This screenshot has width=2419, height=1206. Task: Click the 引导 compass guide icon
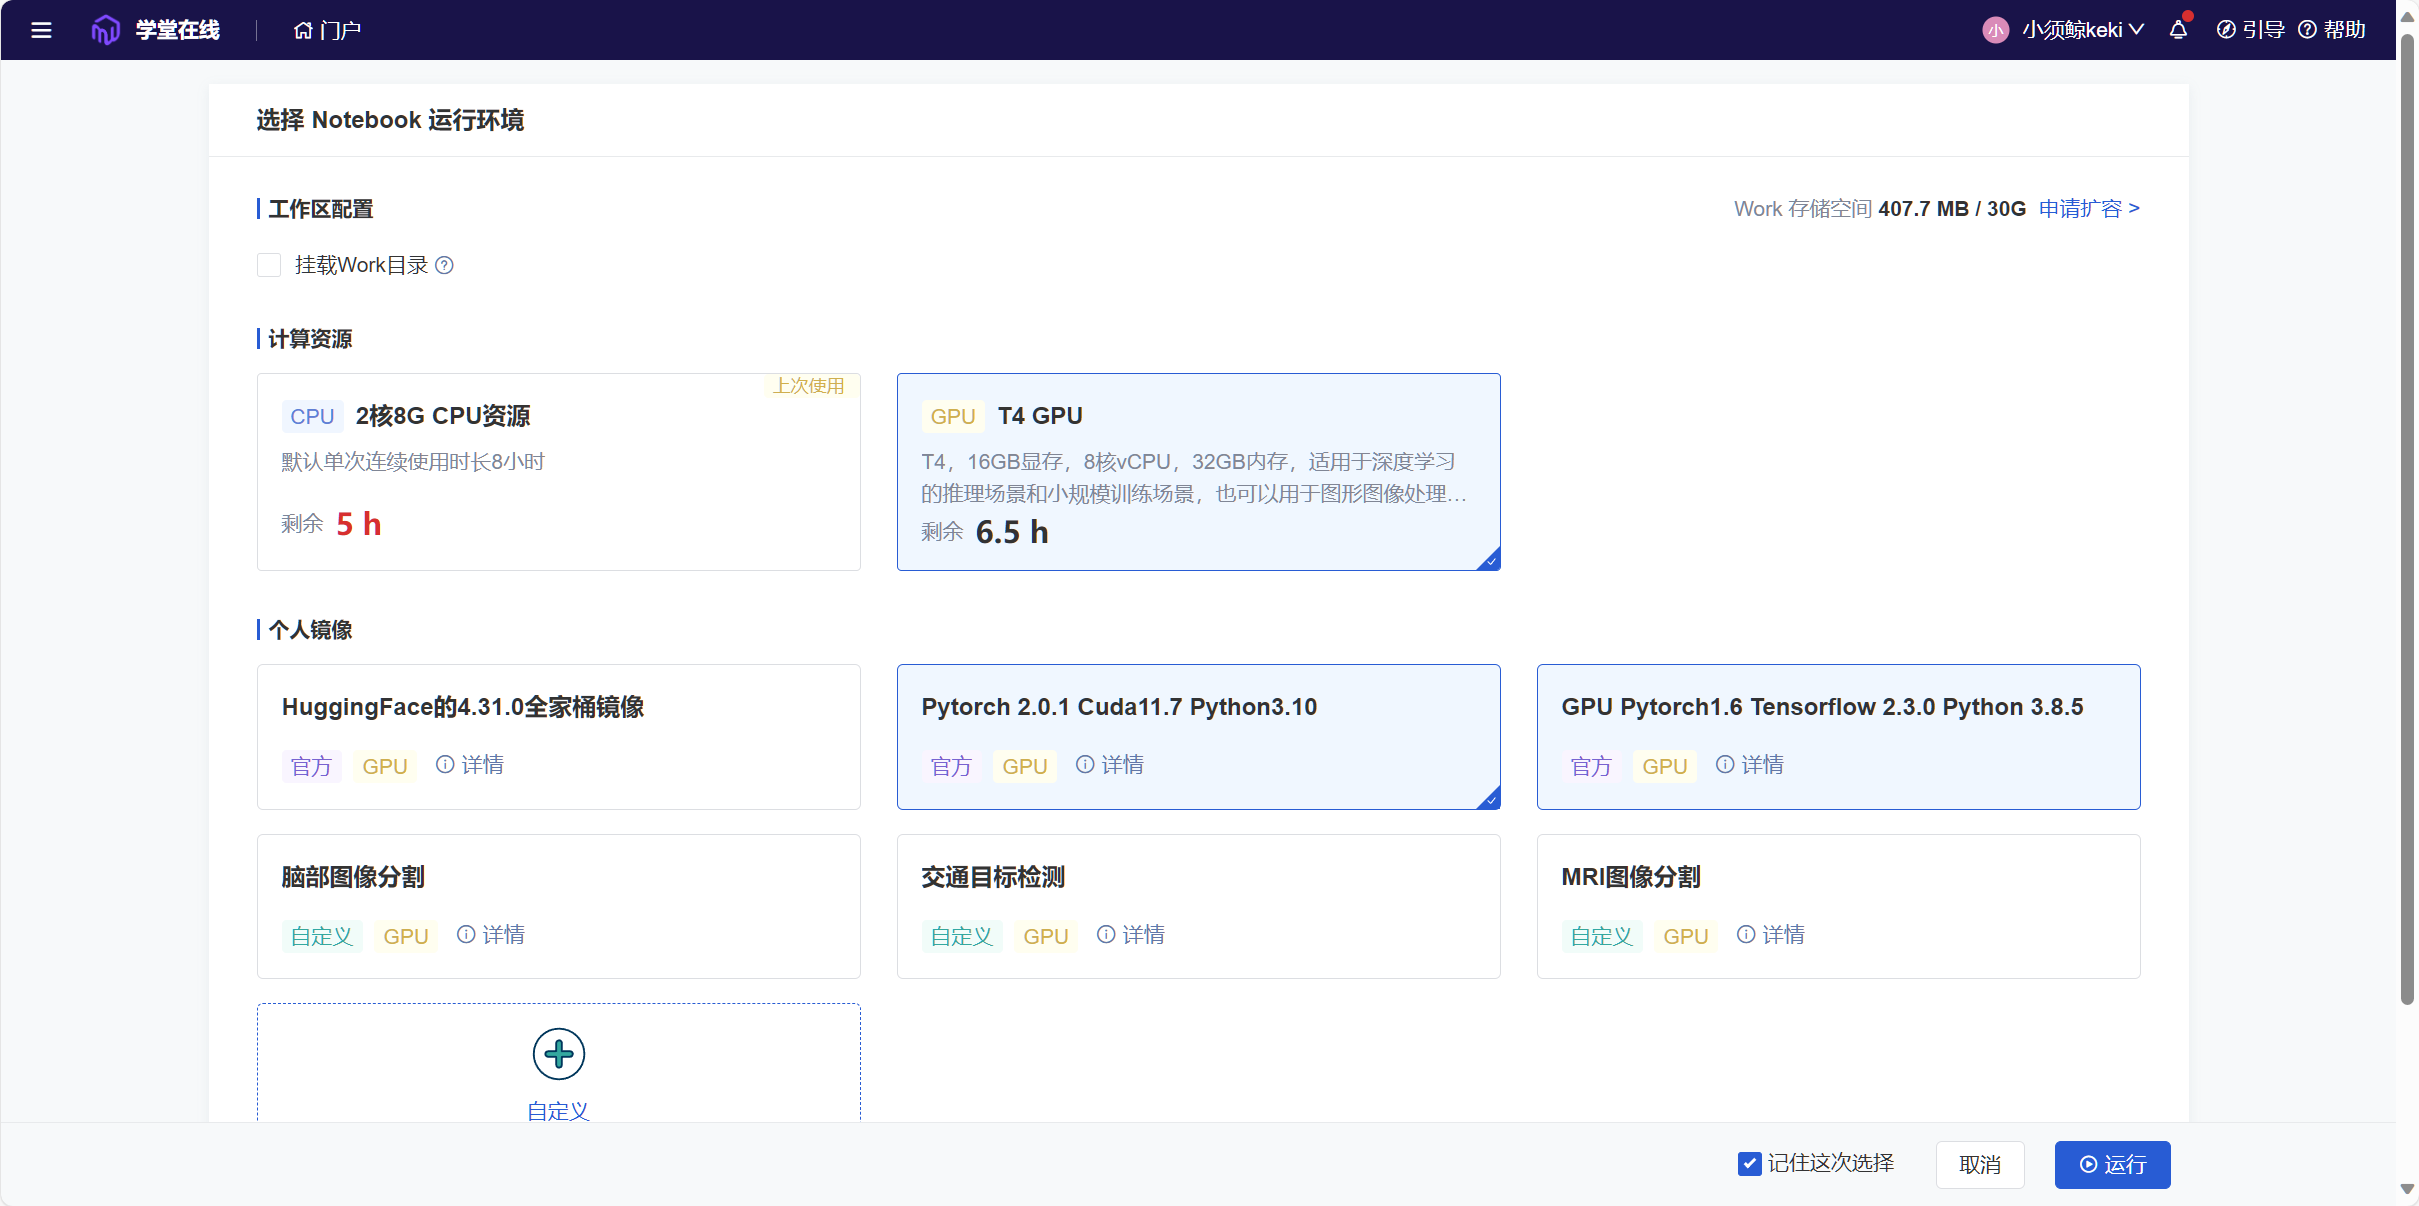pyautogui.click(x=2226, y=30)
